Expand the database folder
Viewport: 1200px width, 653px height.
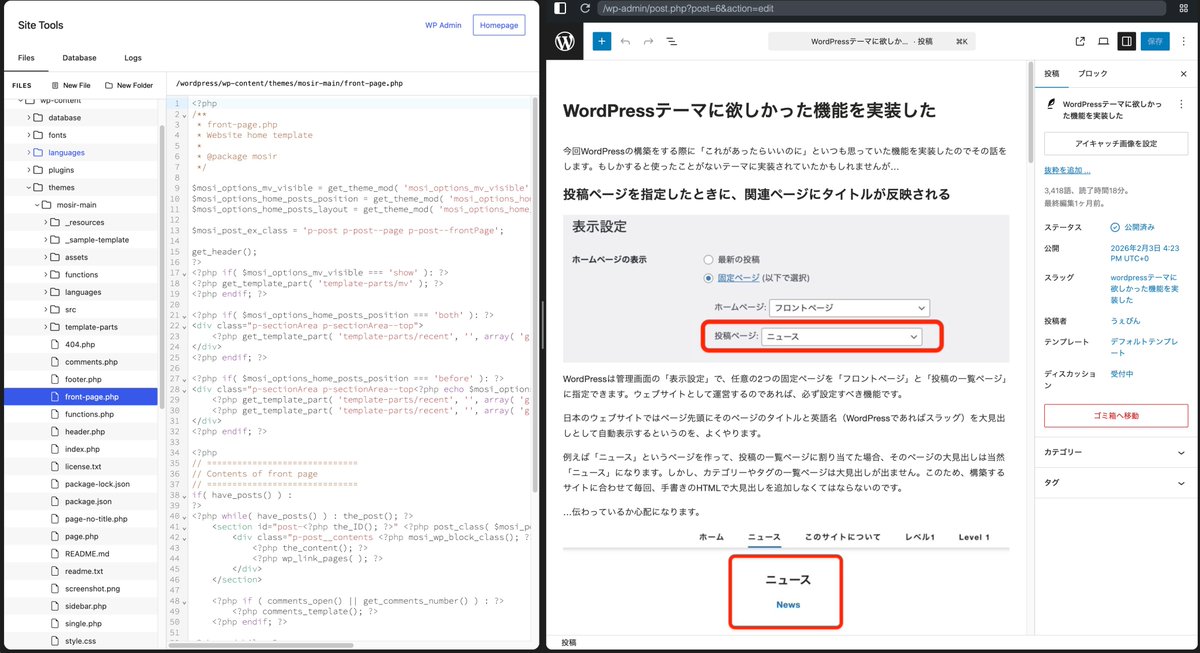[27, 118]
